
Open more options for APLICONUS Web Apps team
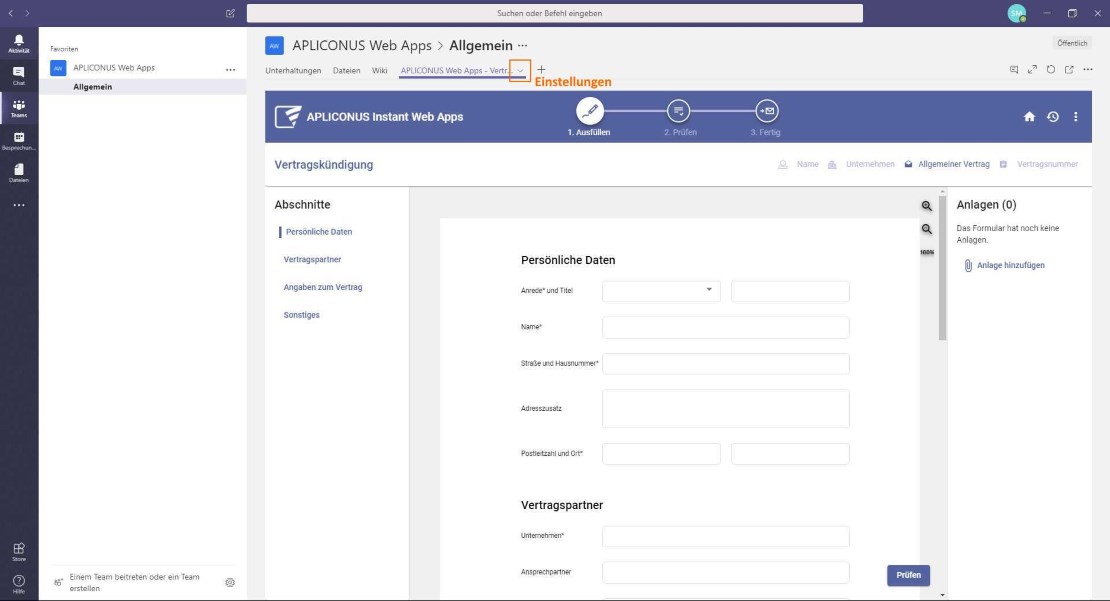click(230, 69)
